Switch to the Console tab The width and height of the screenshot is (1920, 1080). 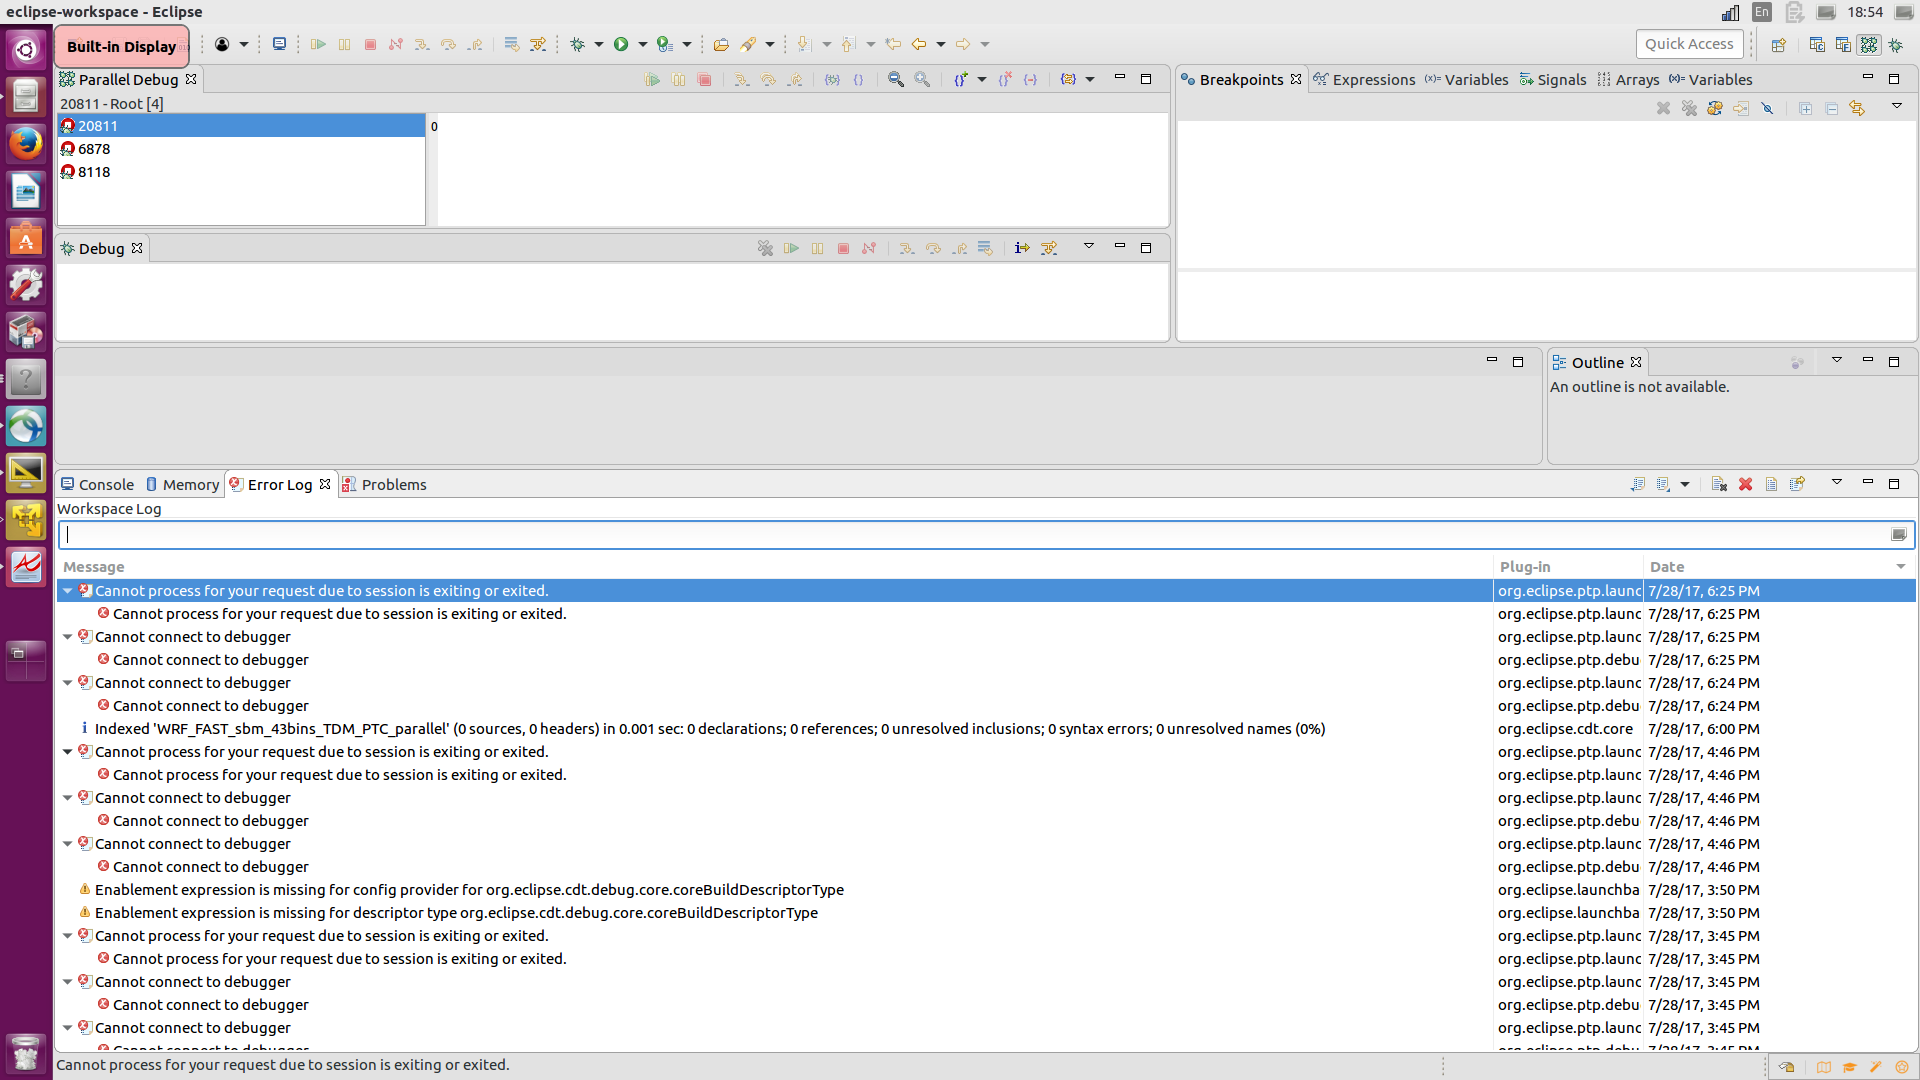tap(97, 485)
